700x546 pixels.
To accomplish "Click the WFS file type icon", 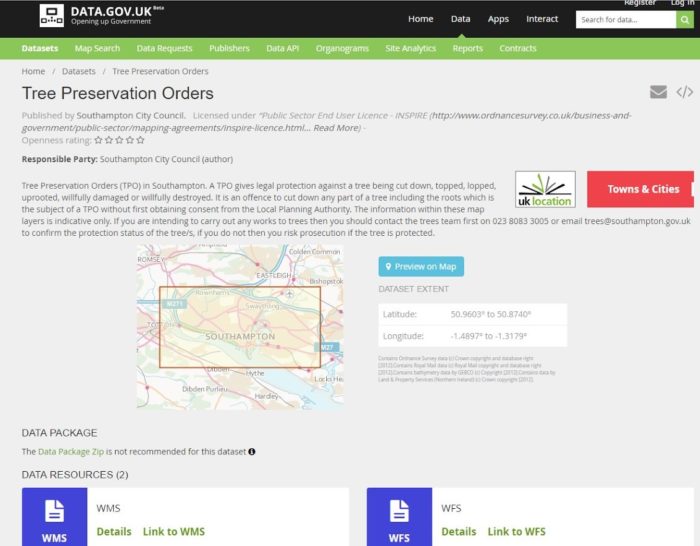I will click(x=399, y=517).
